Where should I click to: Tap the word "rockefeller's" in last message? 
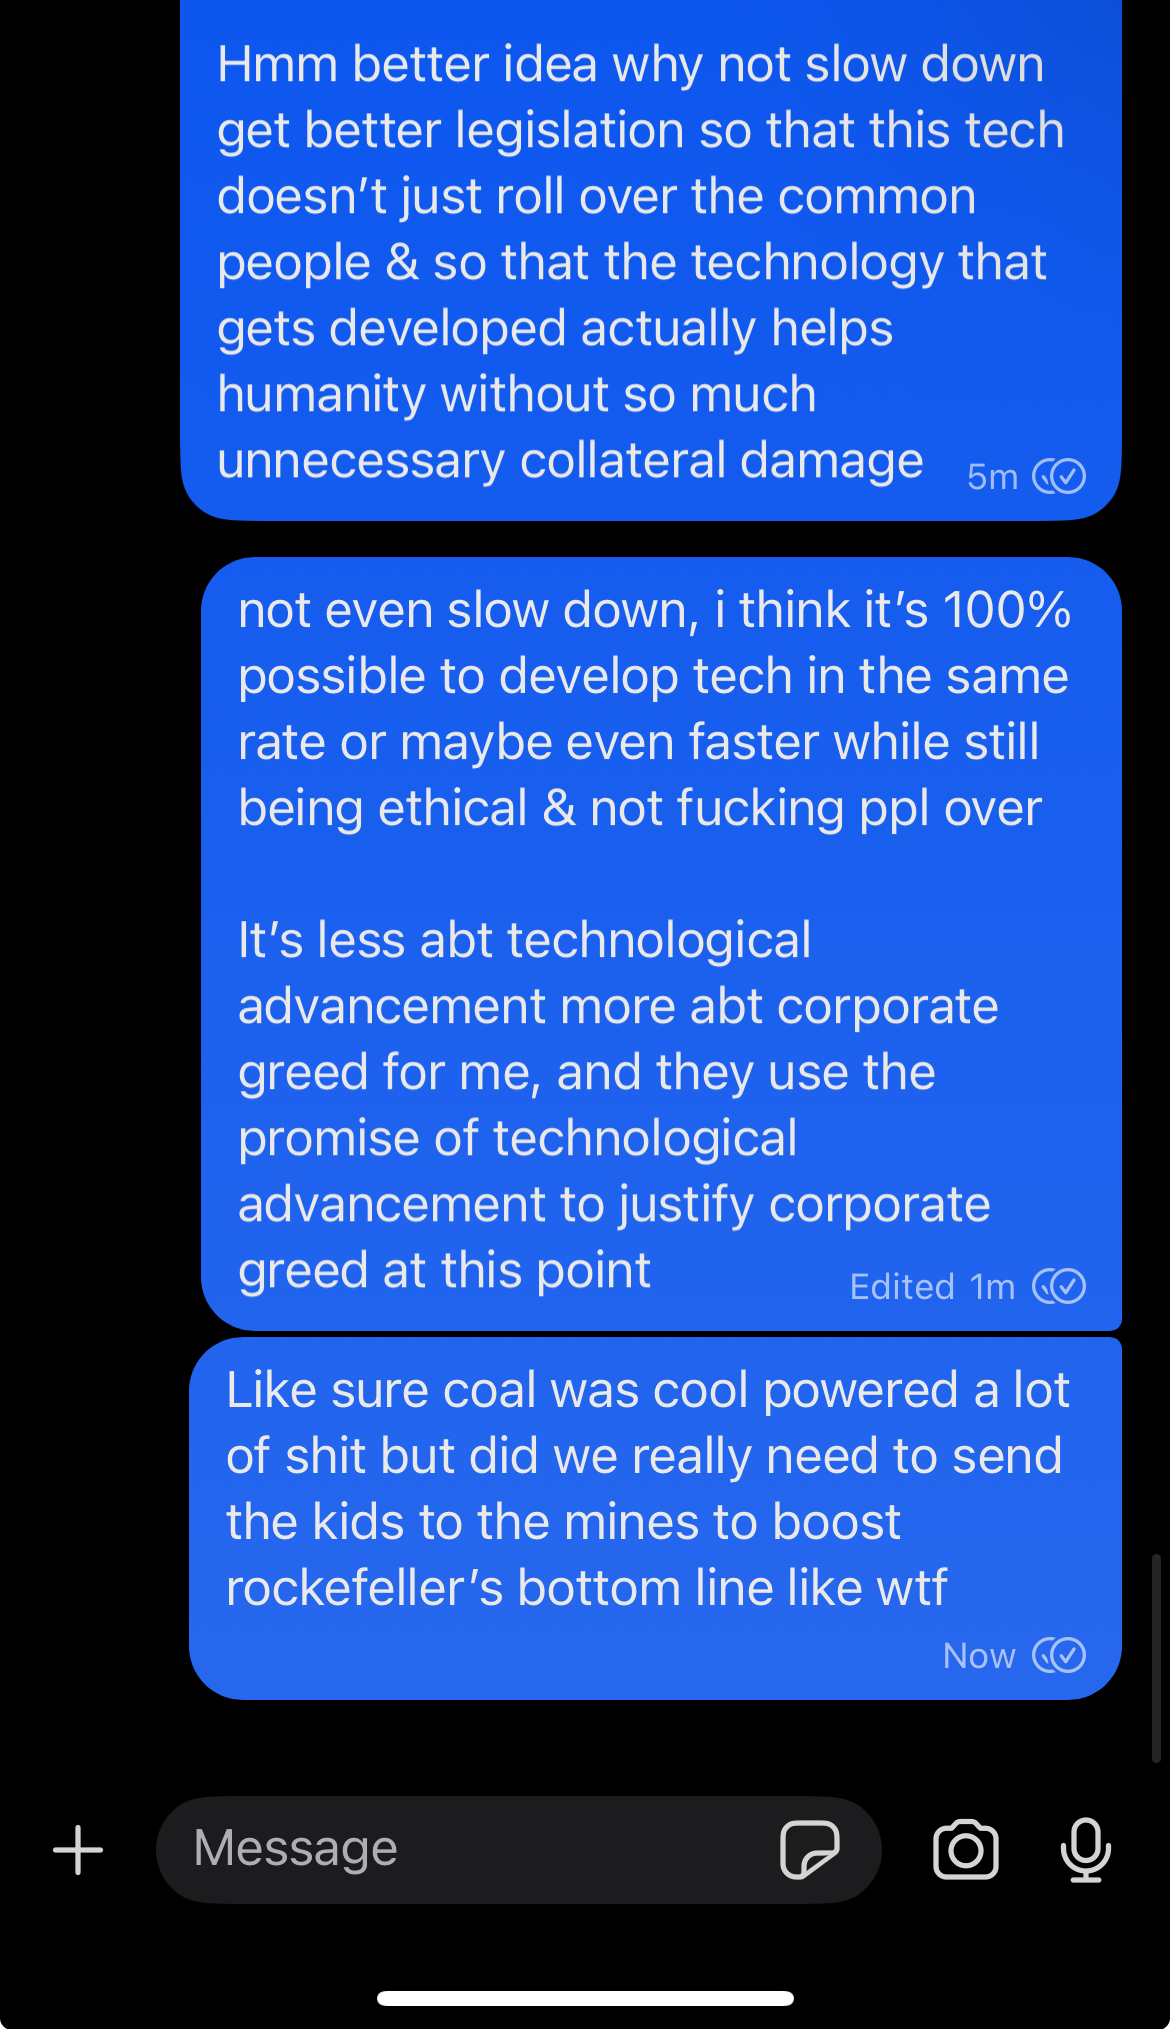pyautogui.click(x=365, y=1588)
